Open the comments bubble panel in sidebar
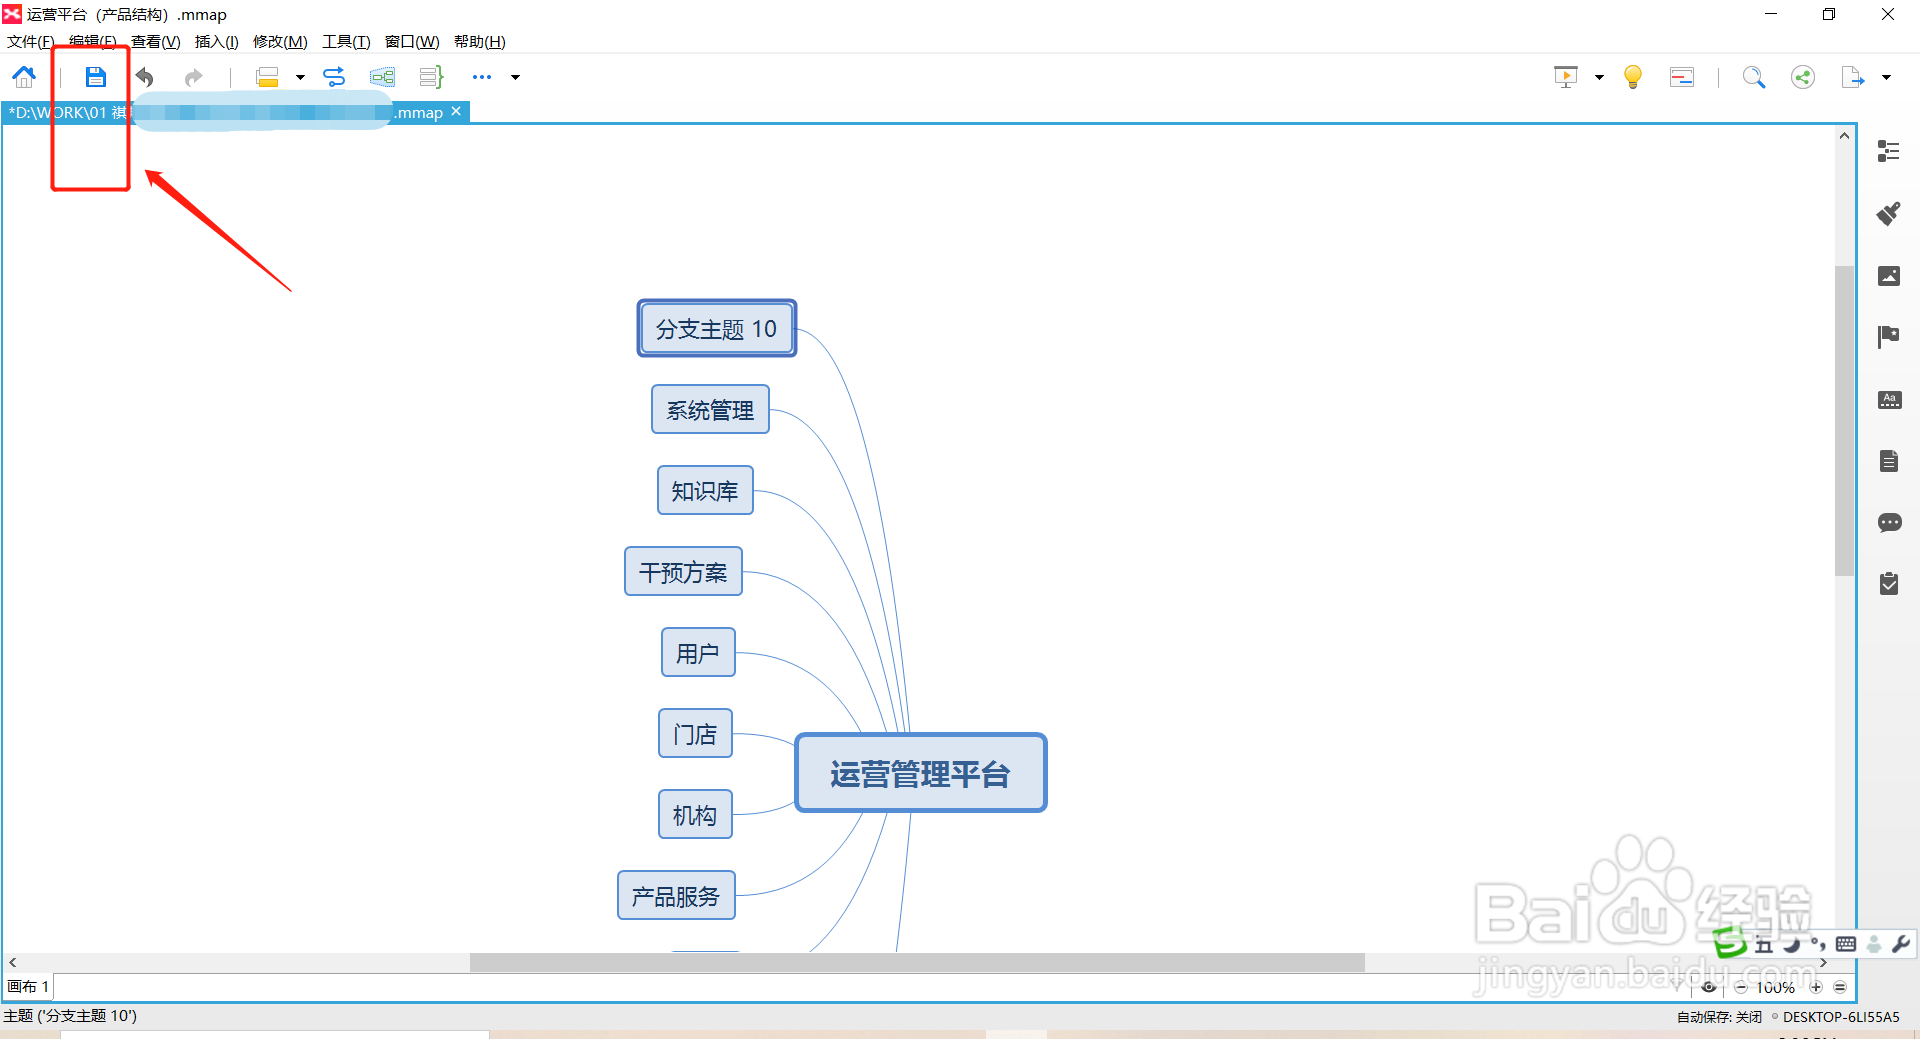The width and height of the screenshot is (1920, 1039). [1889, 523]
